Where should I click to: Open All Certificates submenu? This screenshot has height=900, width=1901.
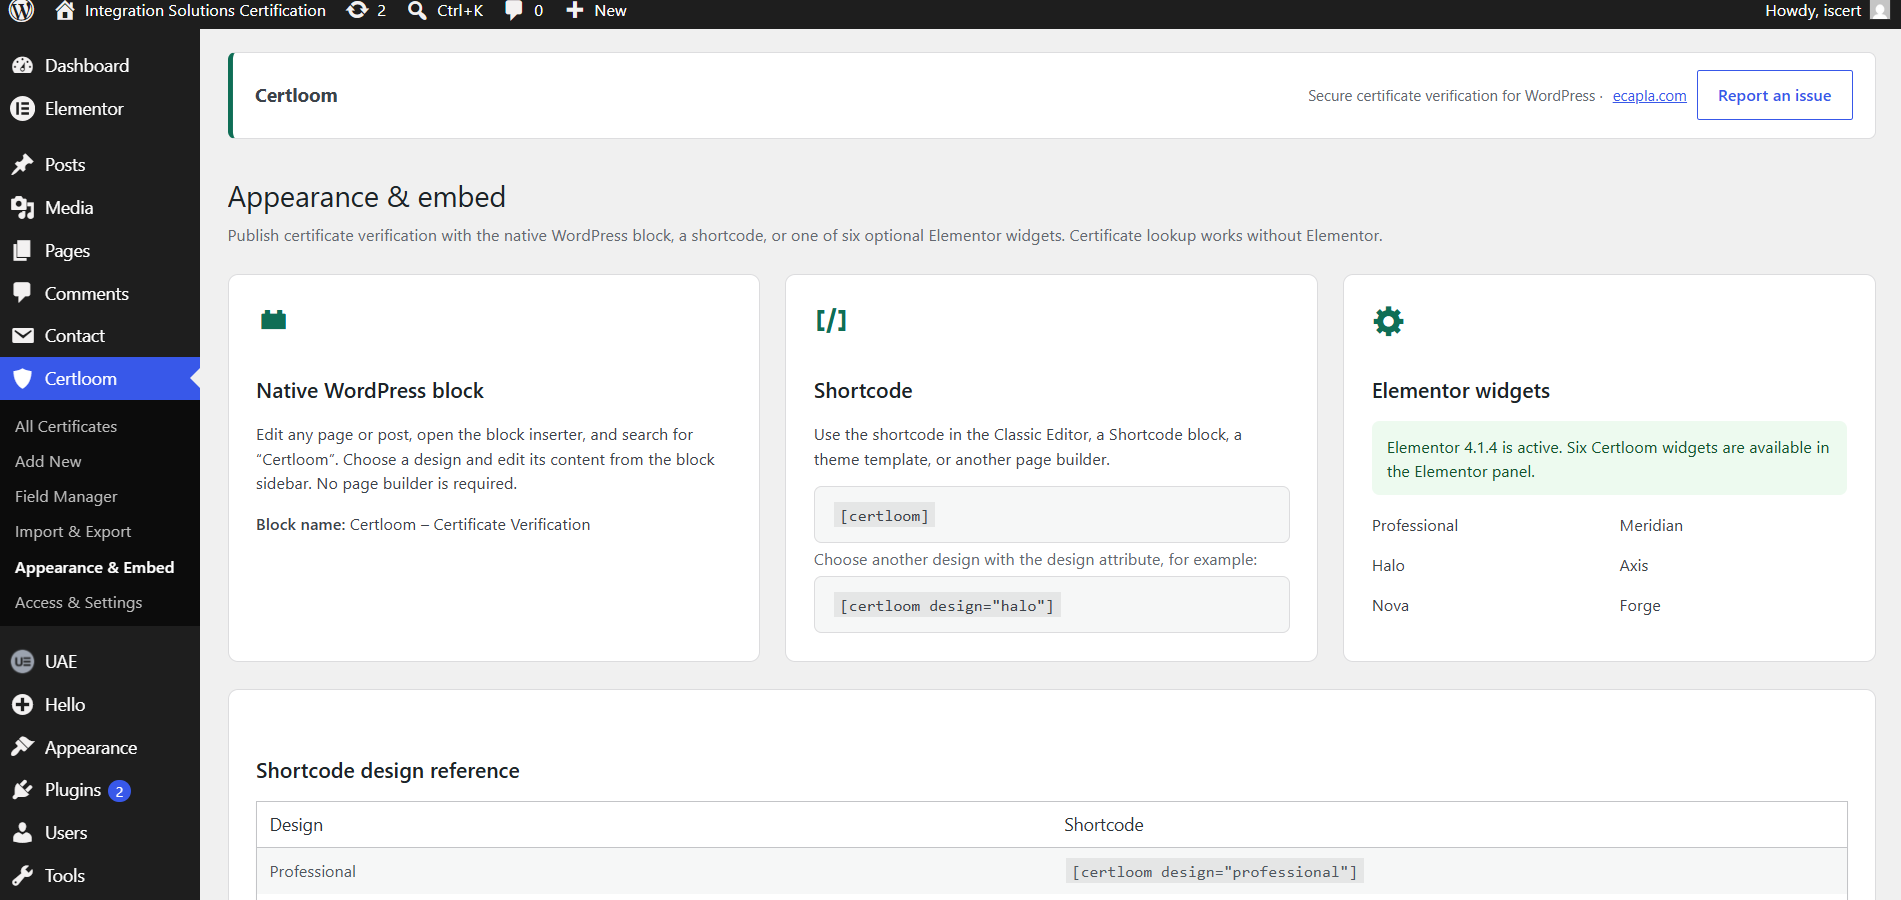(66, 426)
